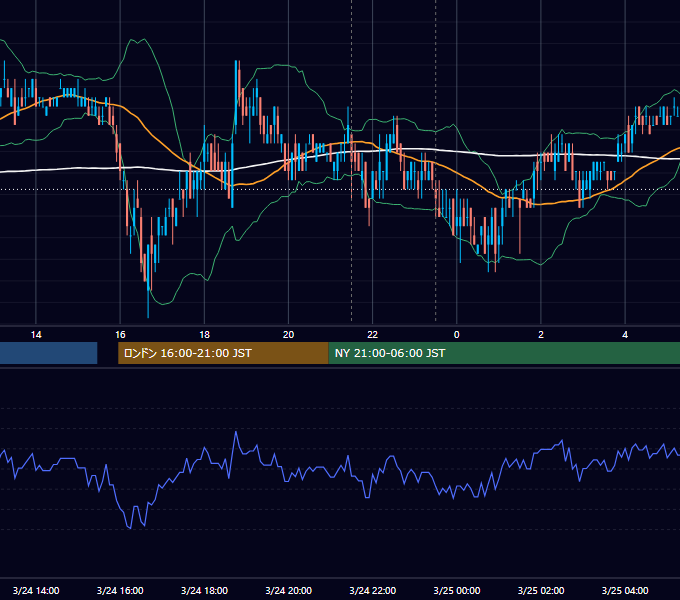Click the 3/25 02:00 date label
Viewport: 680px width, 600px height.
tap(541, 590)
